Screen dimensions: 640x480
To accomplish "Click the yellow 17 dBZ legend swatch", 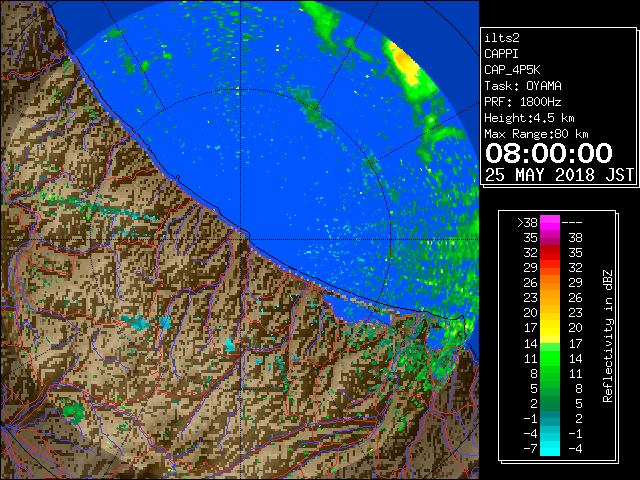I will point(550,328).
